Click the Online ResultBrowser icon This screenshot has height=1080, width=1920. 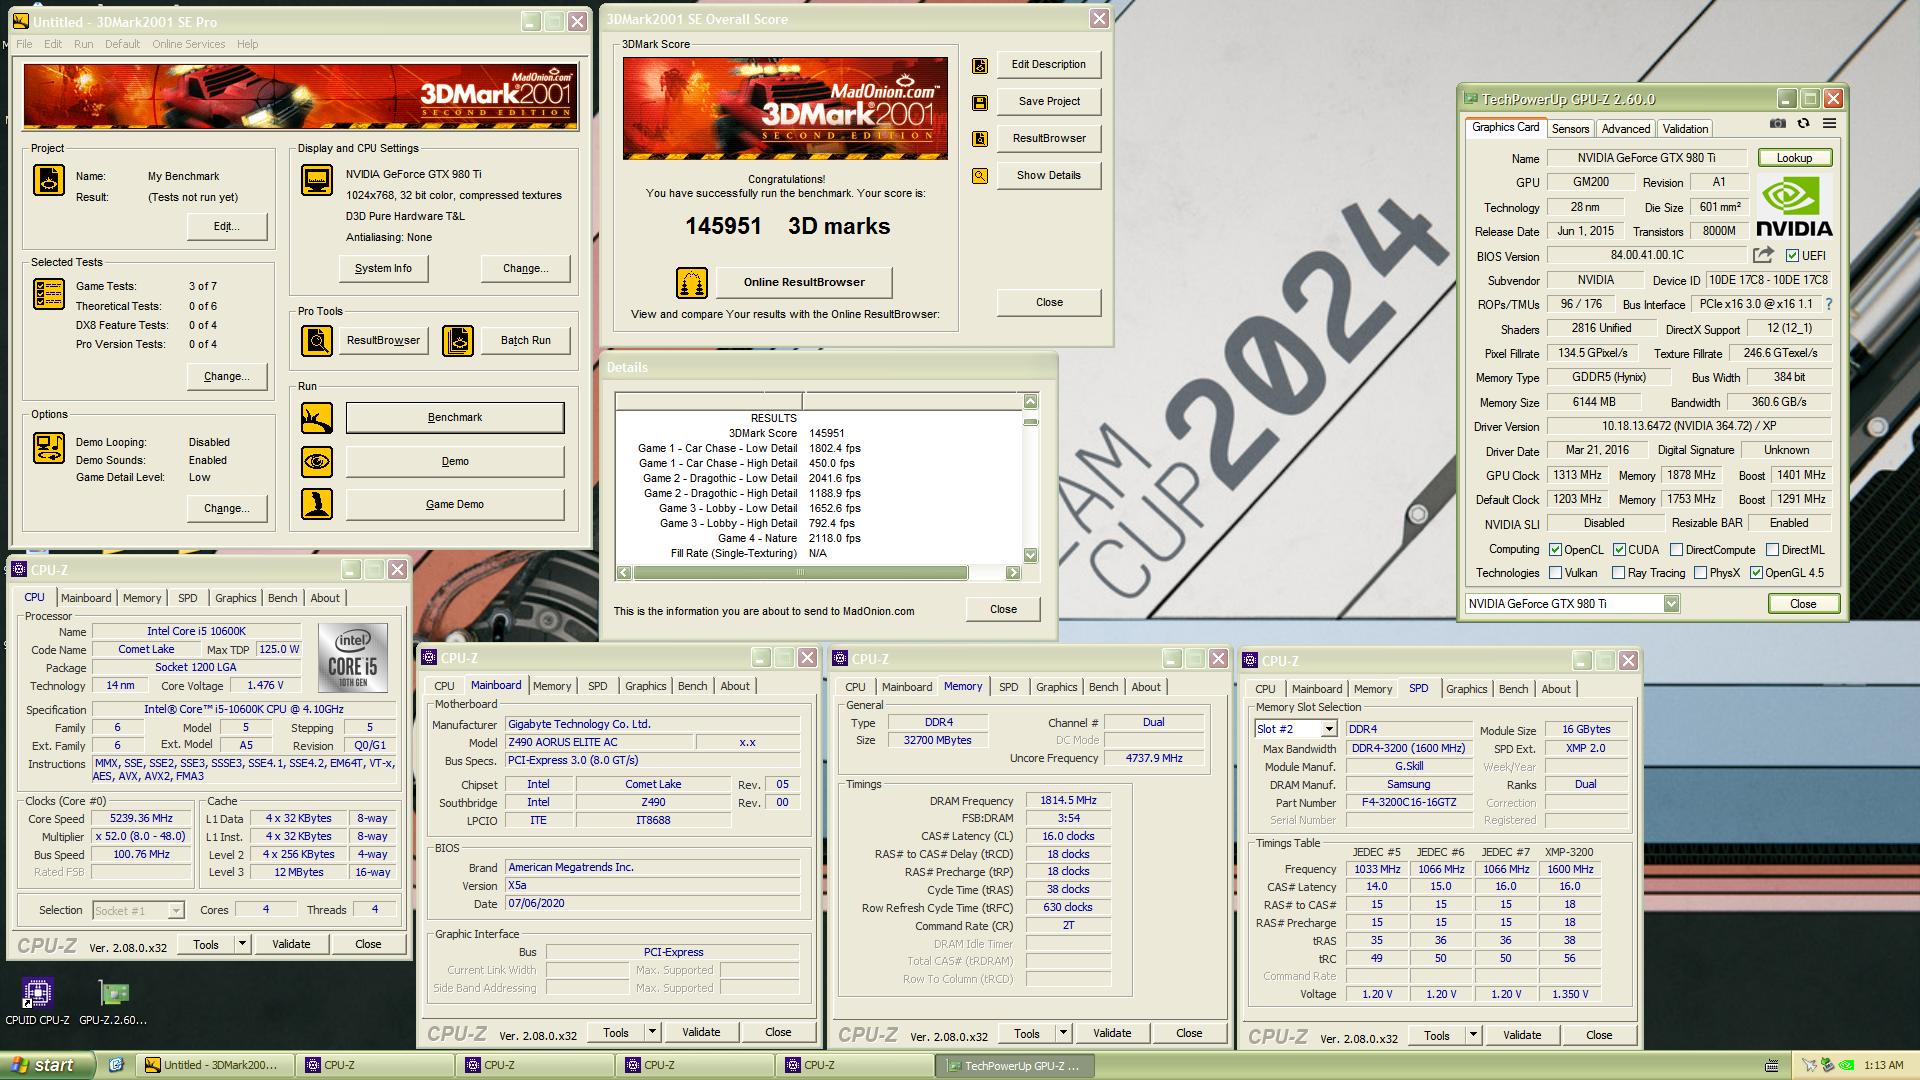(x=691, y=283)
